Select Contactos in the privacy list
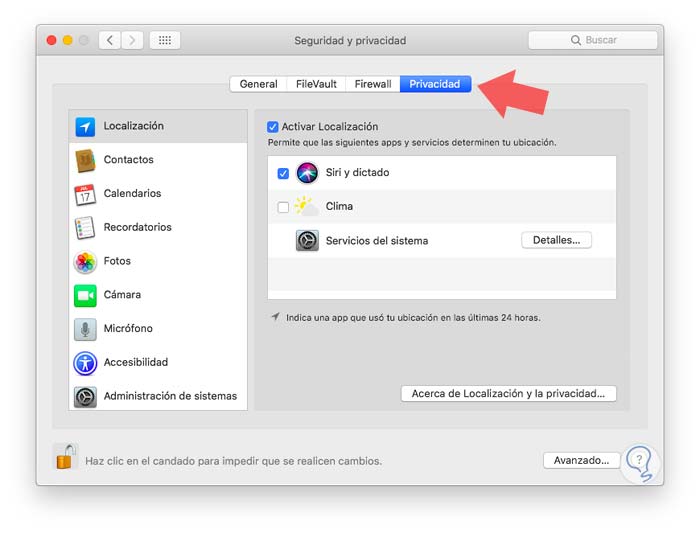Viewport: 700px width, 533px height. 158,160
